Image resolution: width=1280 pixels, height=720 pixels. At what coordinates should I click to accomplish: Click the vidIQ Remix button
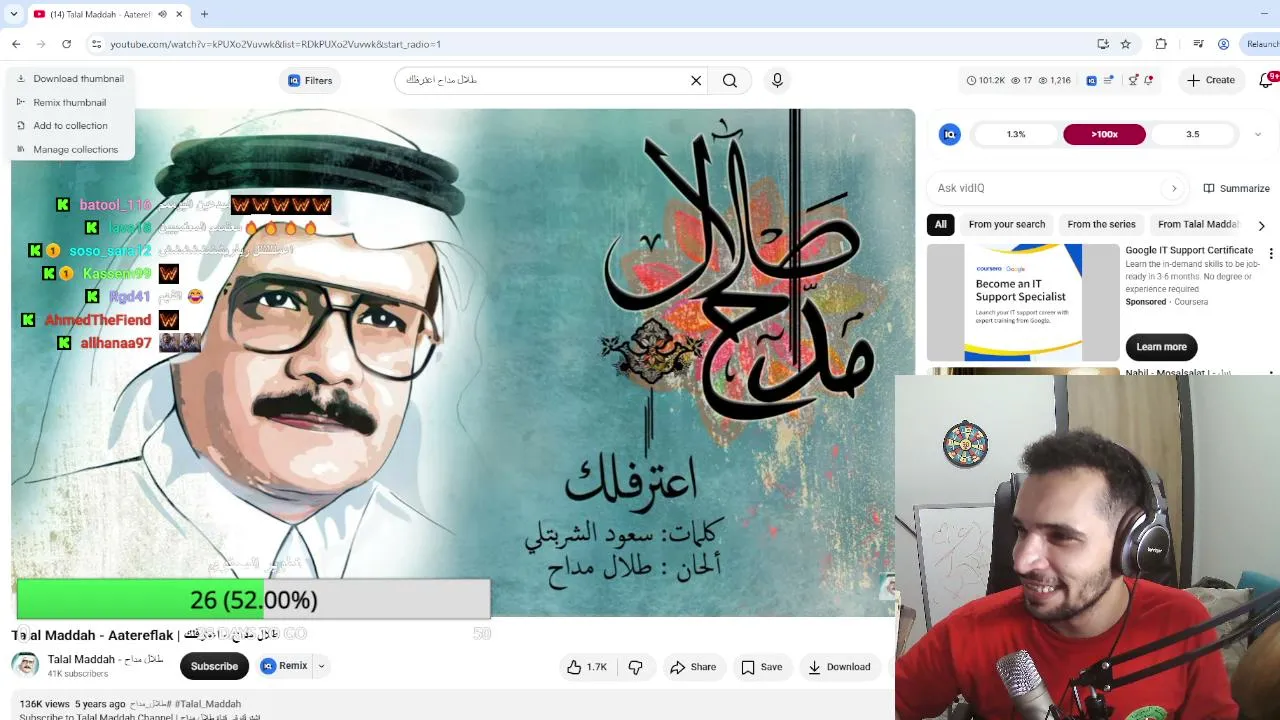point(284,666)
